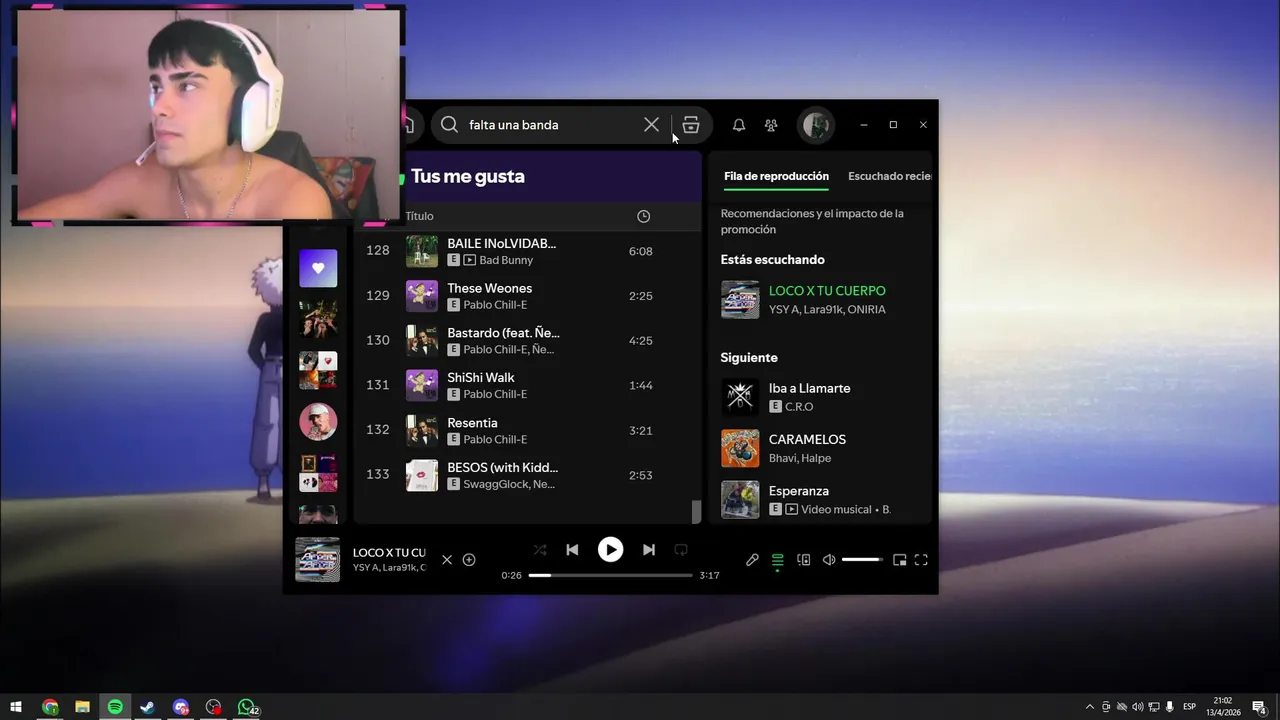Image resolution: width=1280 pixels, height=720 pixels.
Task: Mute the volume speaker icon
Action: (x=829, y=560)
